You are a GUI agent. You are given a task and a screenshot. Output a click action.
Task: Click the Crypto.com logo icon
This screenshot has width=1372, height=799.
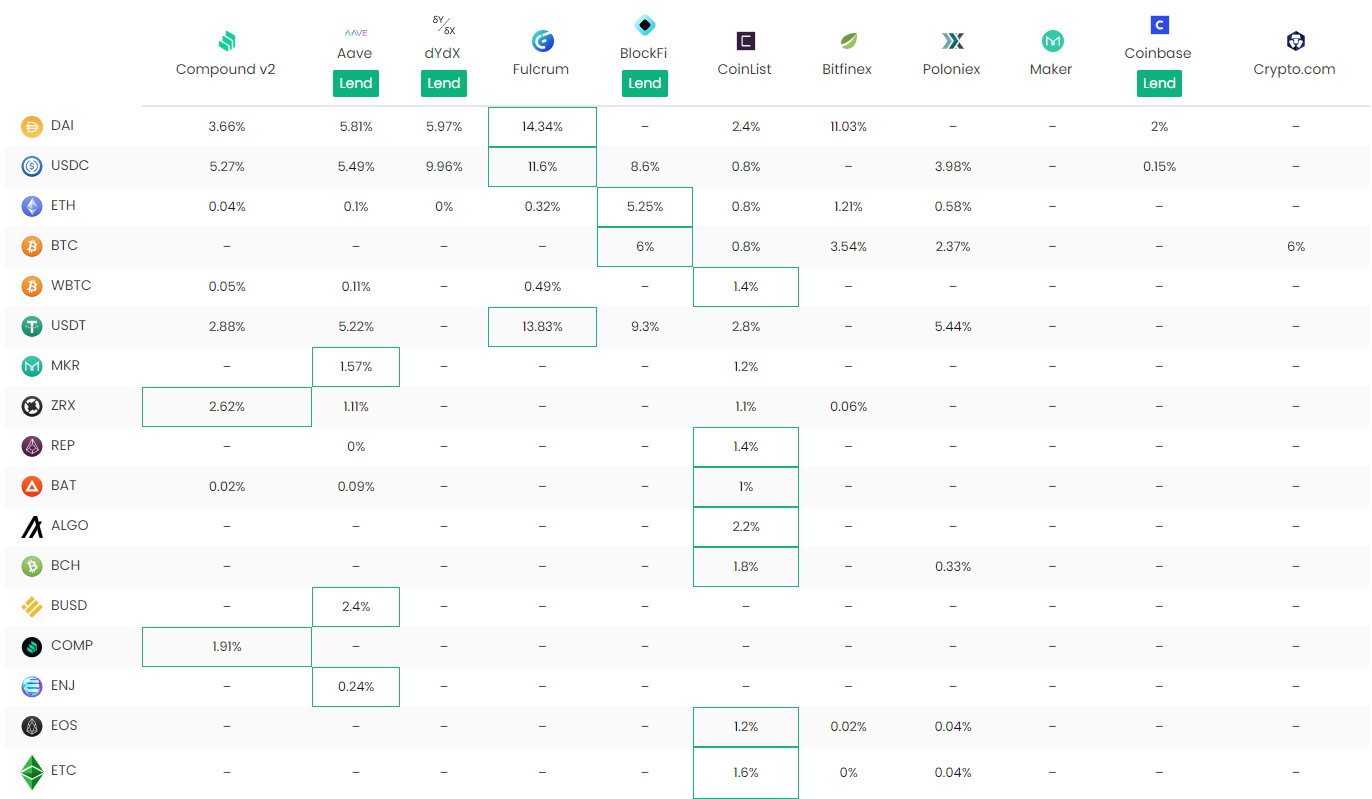tap(1295, 41)
